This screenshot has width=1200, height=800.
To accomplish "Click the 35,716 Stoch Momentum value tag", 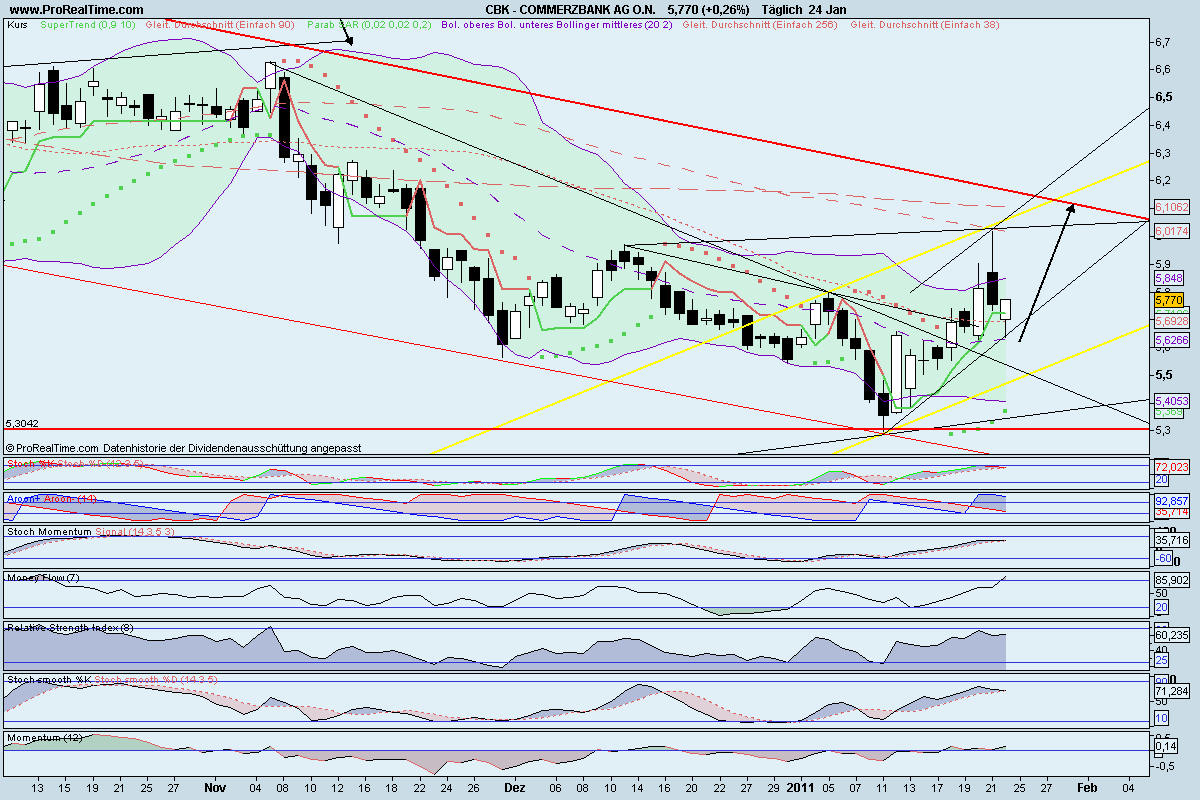I will 1170,540.
